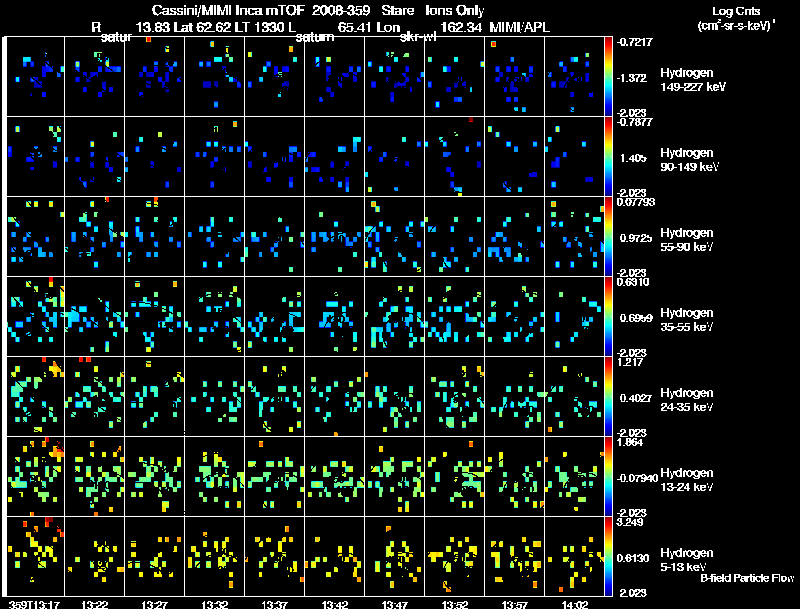Click the '1.864' color scale value
Screen dimensions: 800x609
coord(630,442)
